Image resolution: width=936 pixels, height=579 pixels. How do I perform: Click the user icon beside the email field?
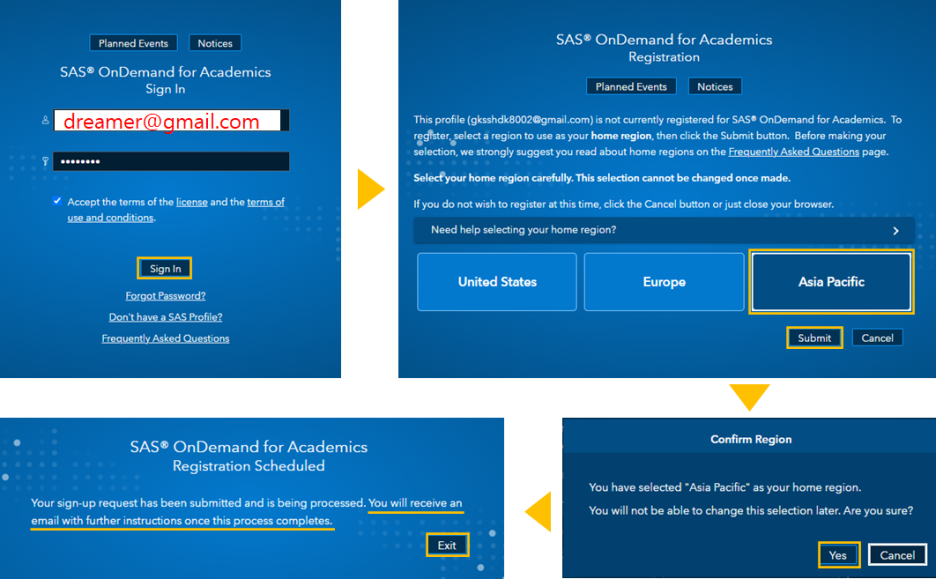coord(45,120)
